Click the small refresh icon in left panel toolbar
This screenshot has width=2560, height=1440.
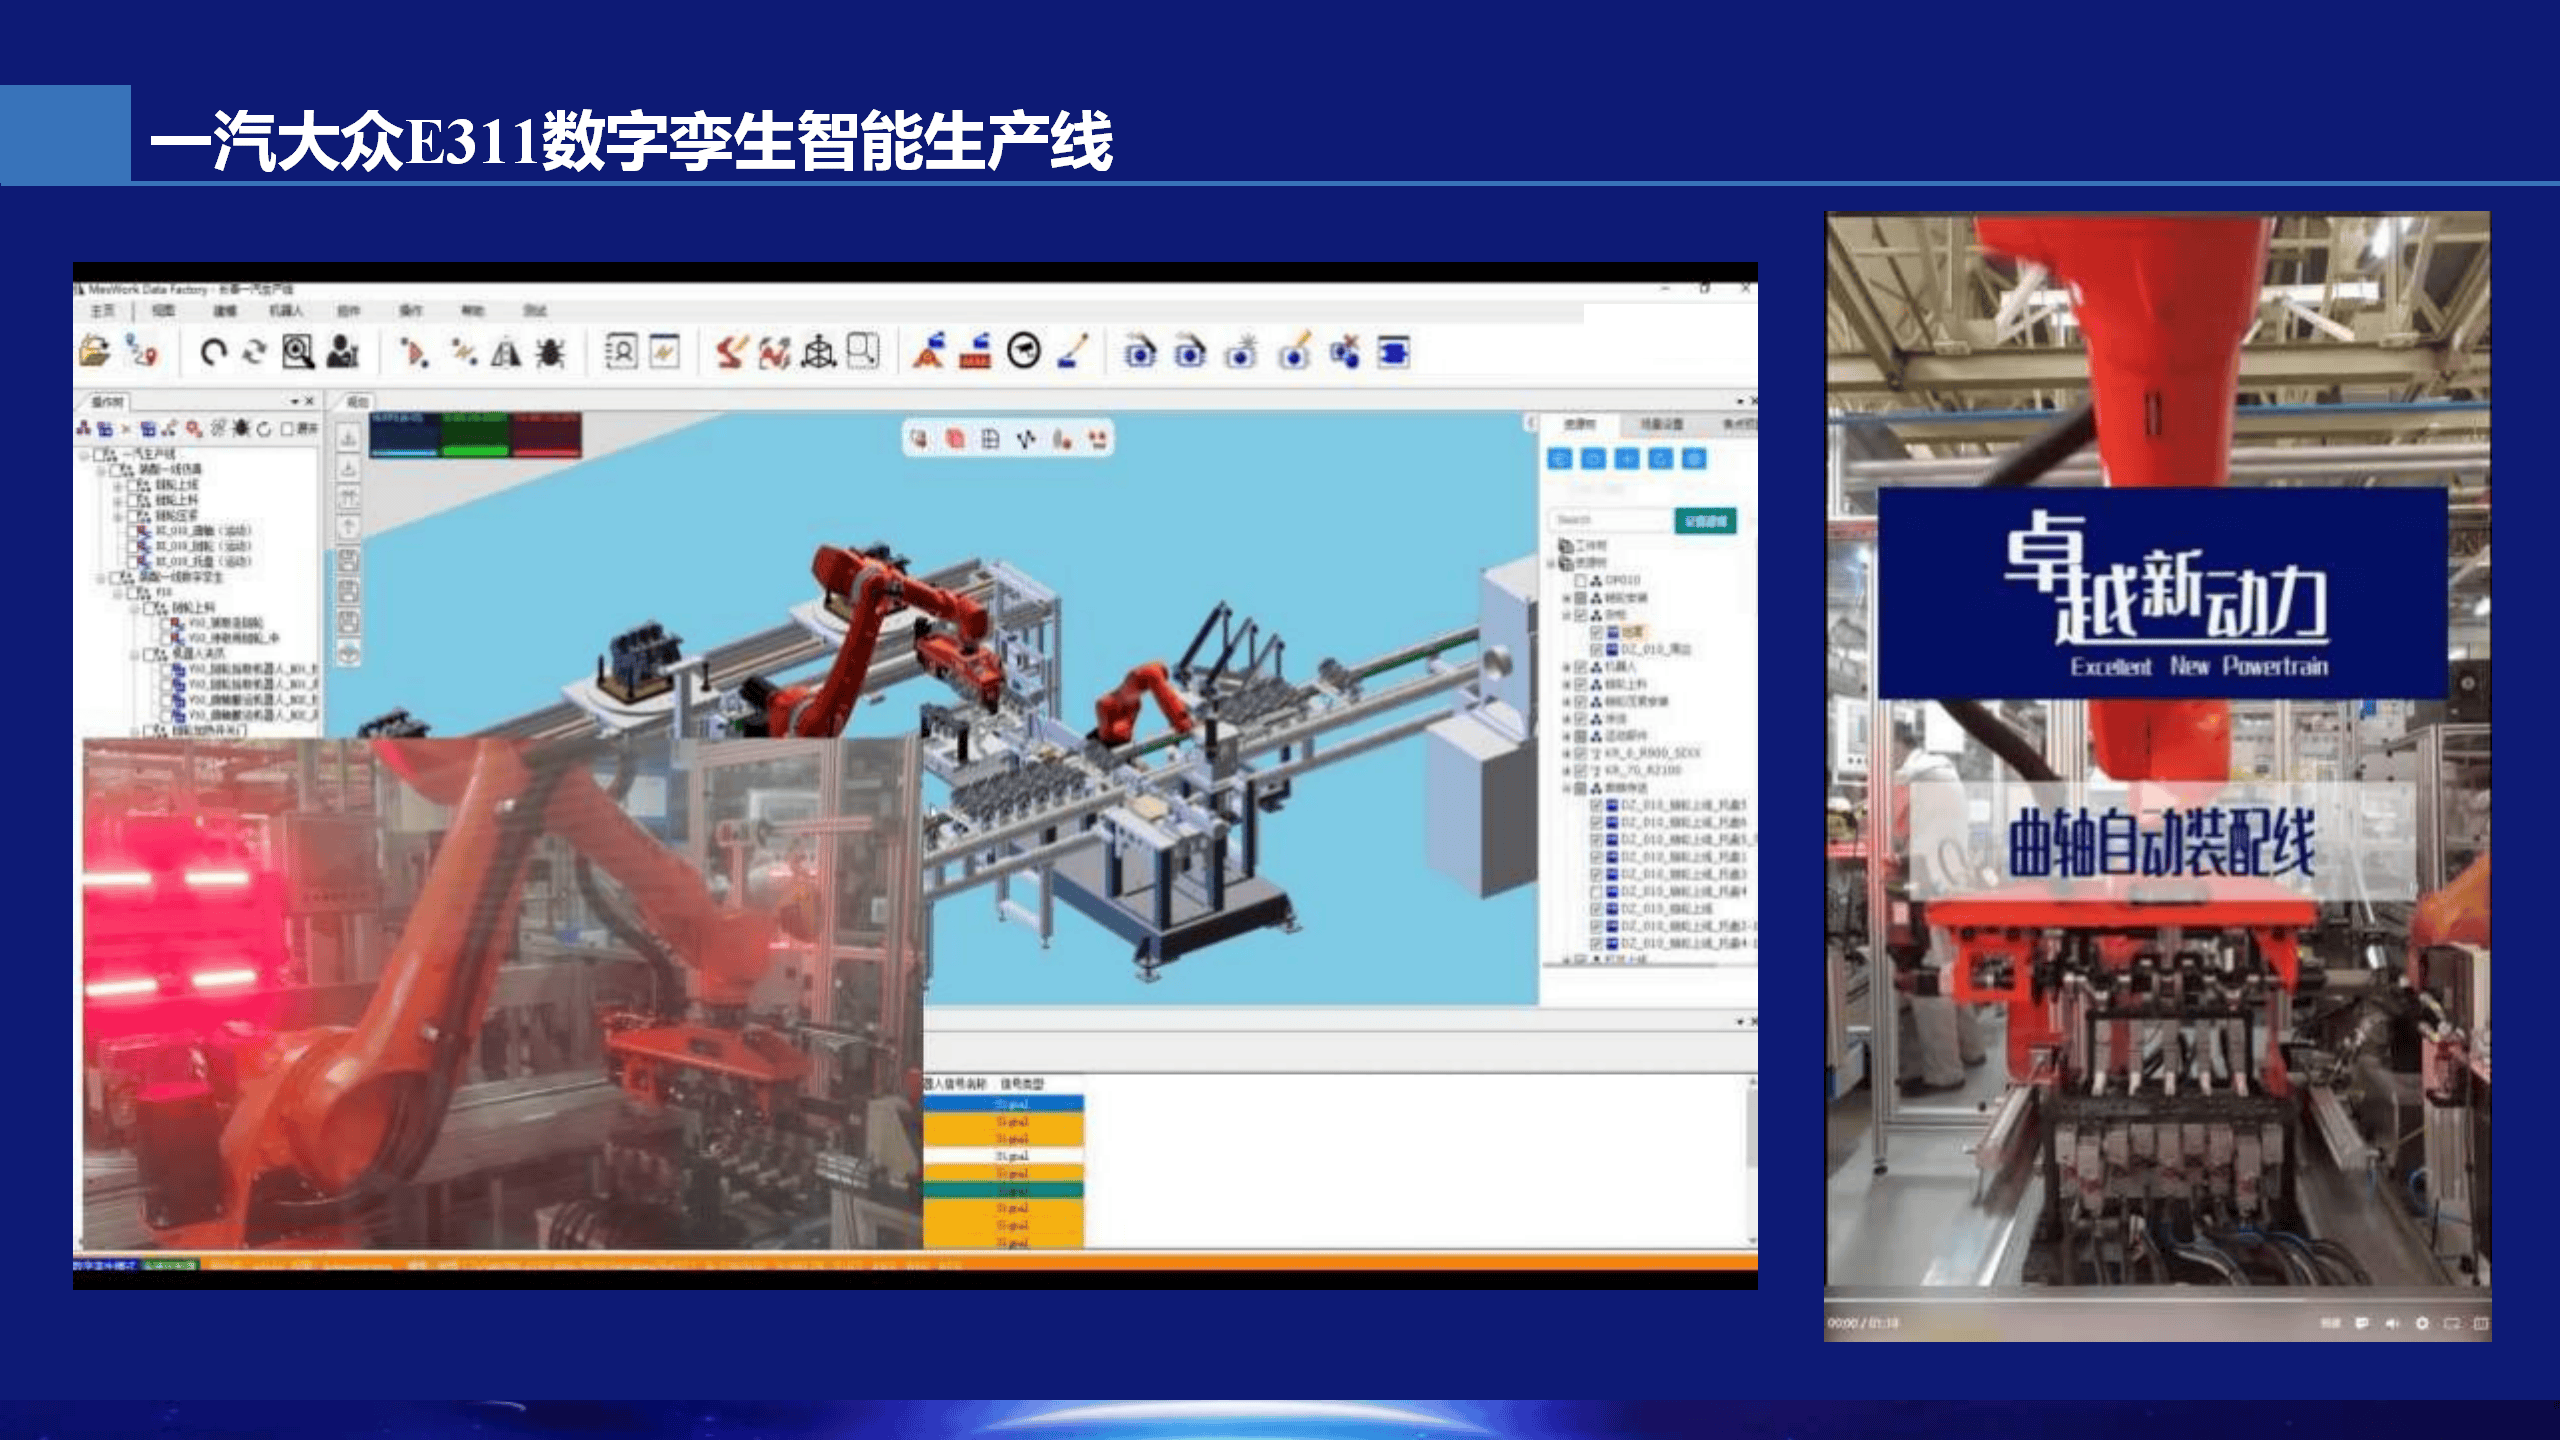(x=264, y=428)
